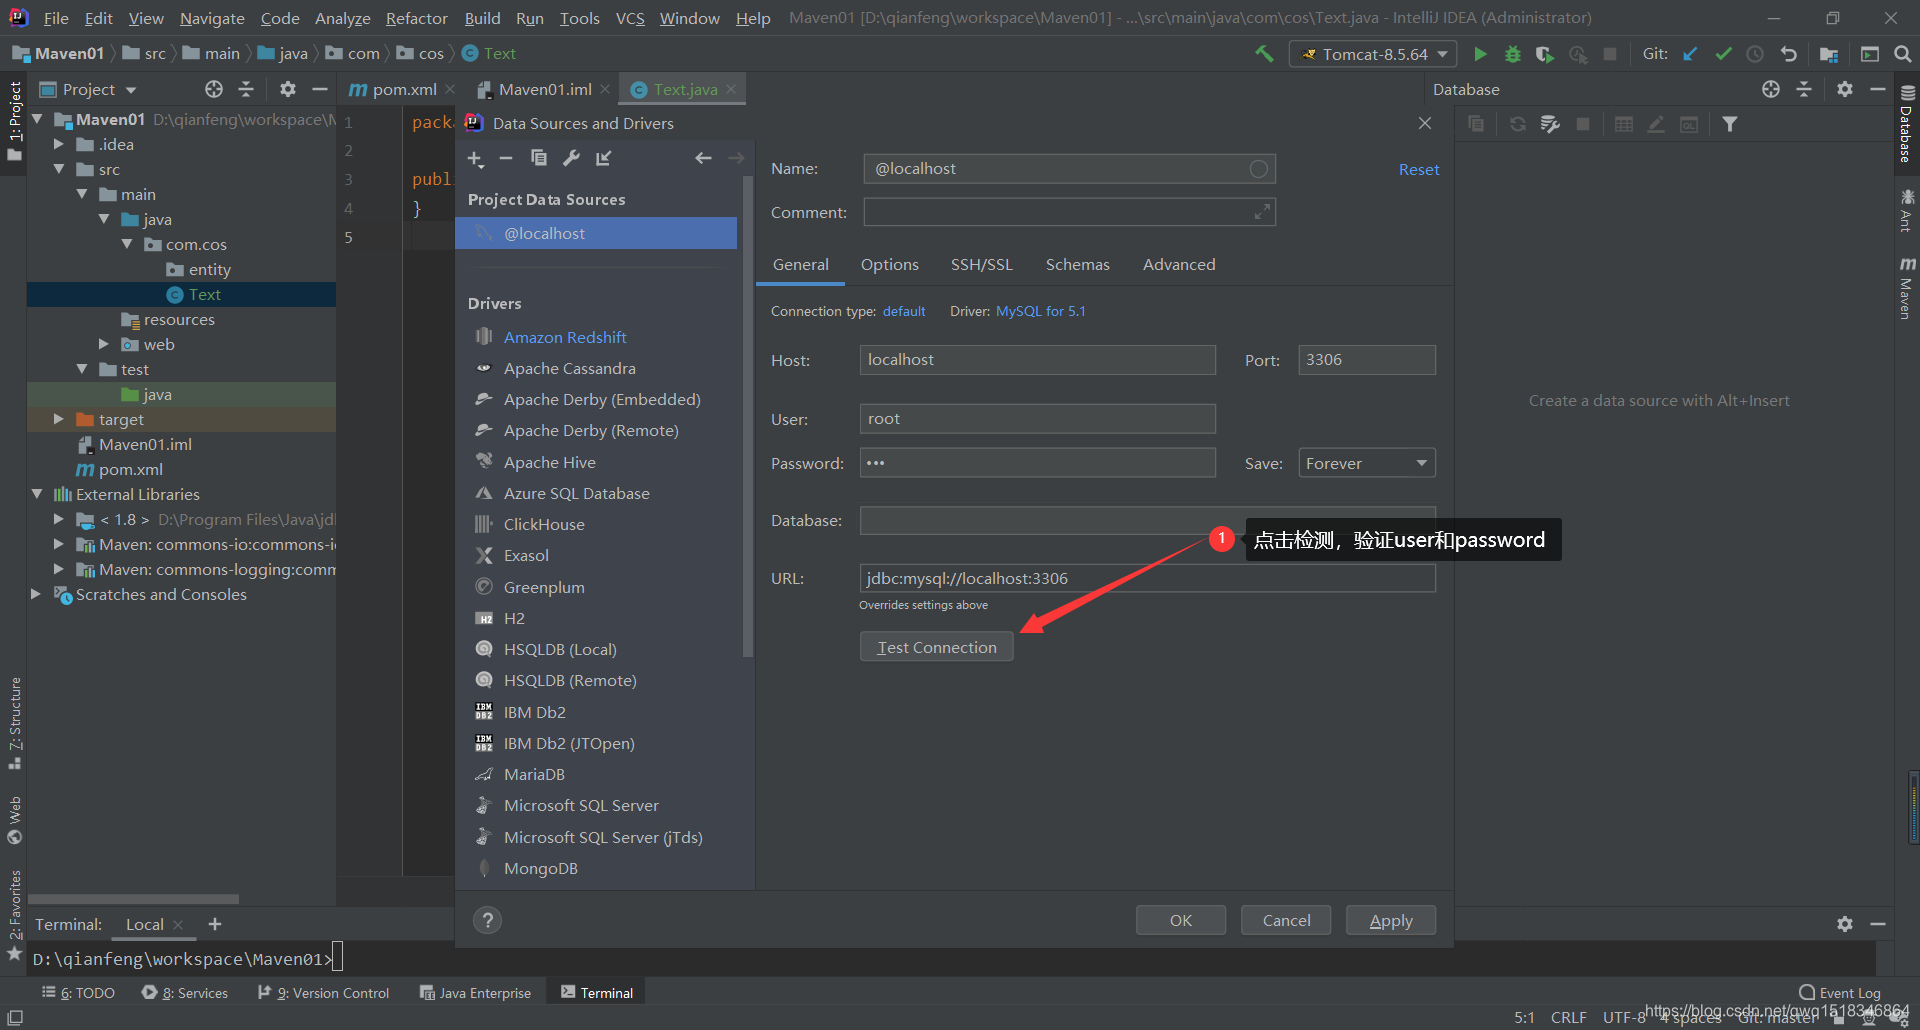Viewport: 1920px width, 1030px height.
Task: Revert changes with the rollback arrow icon
Action: (x=1789, y=54)
